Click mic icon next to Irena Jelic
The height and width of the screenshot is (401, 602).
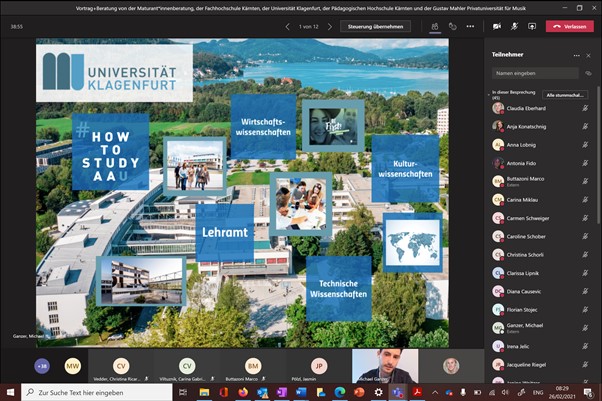(585, 346)
